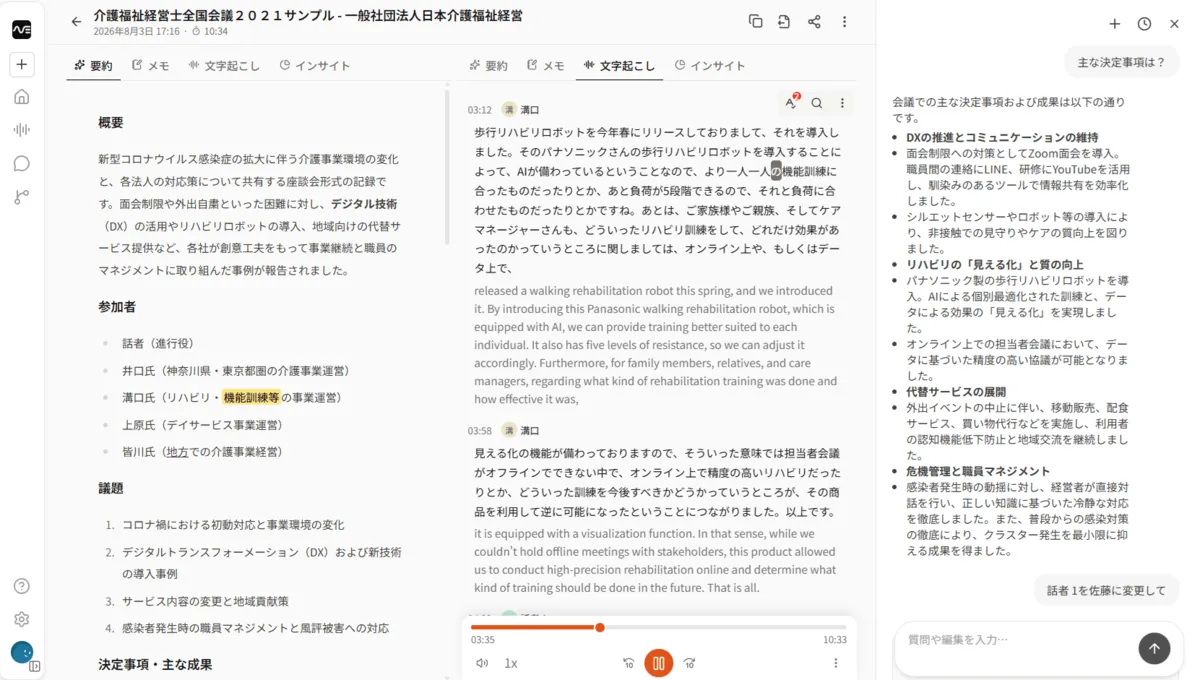Click the share icon in the header

[814, 21]
